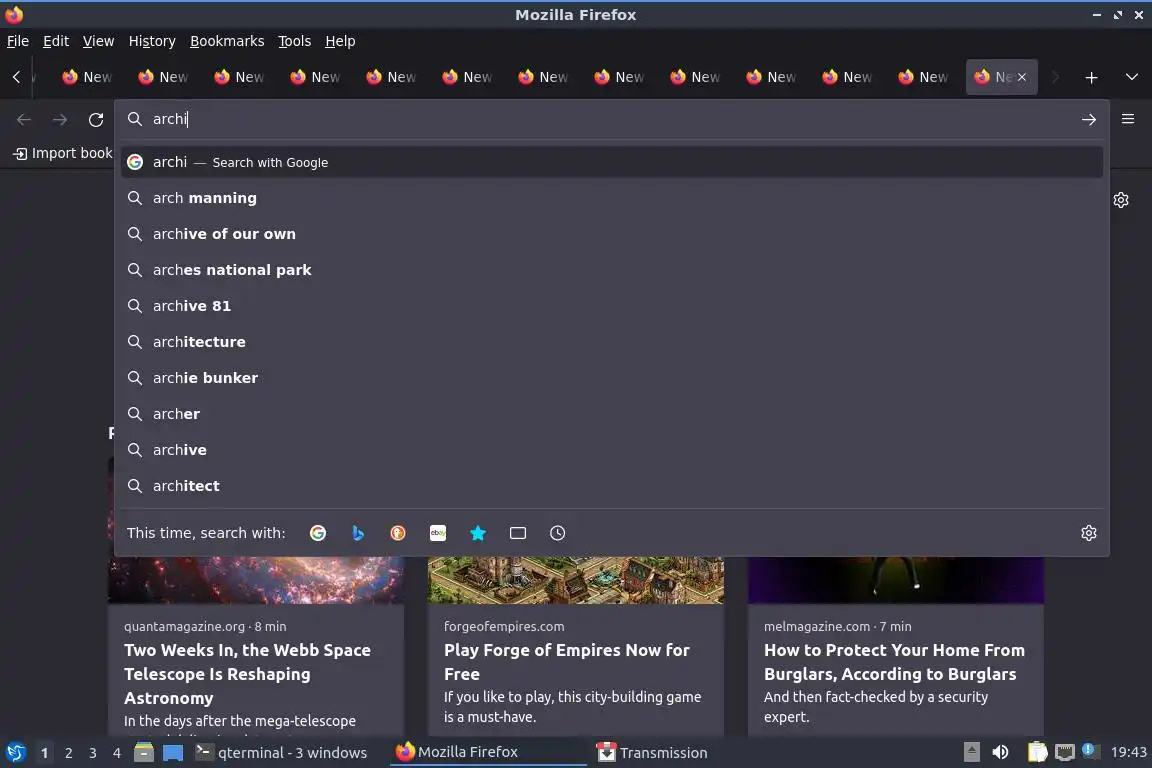Open the File menu
Screen dimensions: 1152x768
tap(18, 41)
